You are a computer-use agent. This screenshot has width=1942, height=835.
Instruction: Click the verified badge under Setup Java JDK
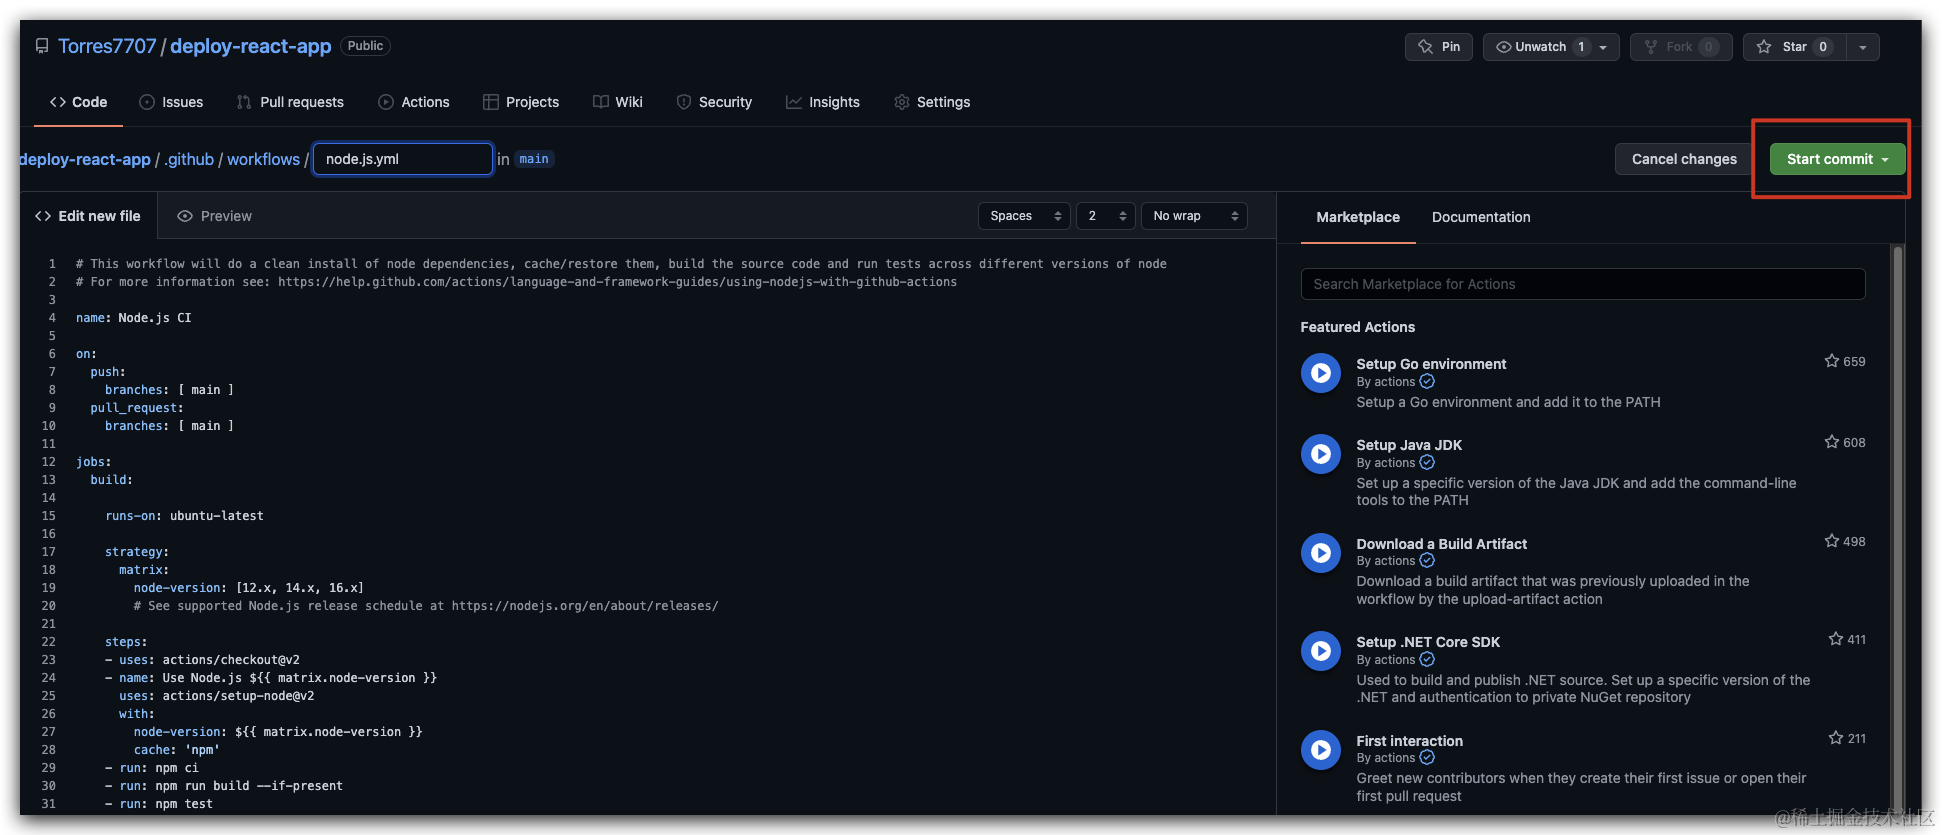(1427, 463)
